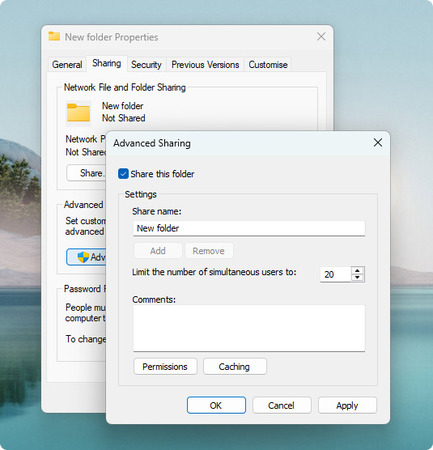Switch to the Security tab
The height and width of the screenshot is (450, 433).
(x=146, y=64)
